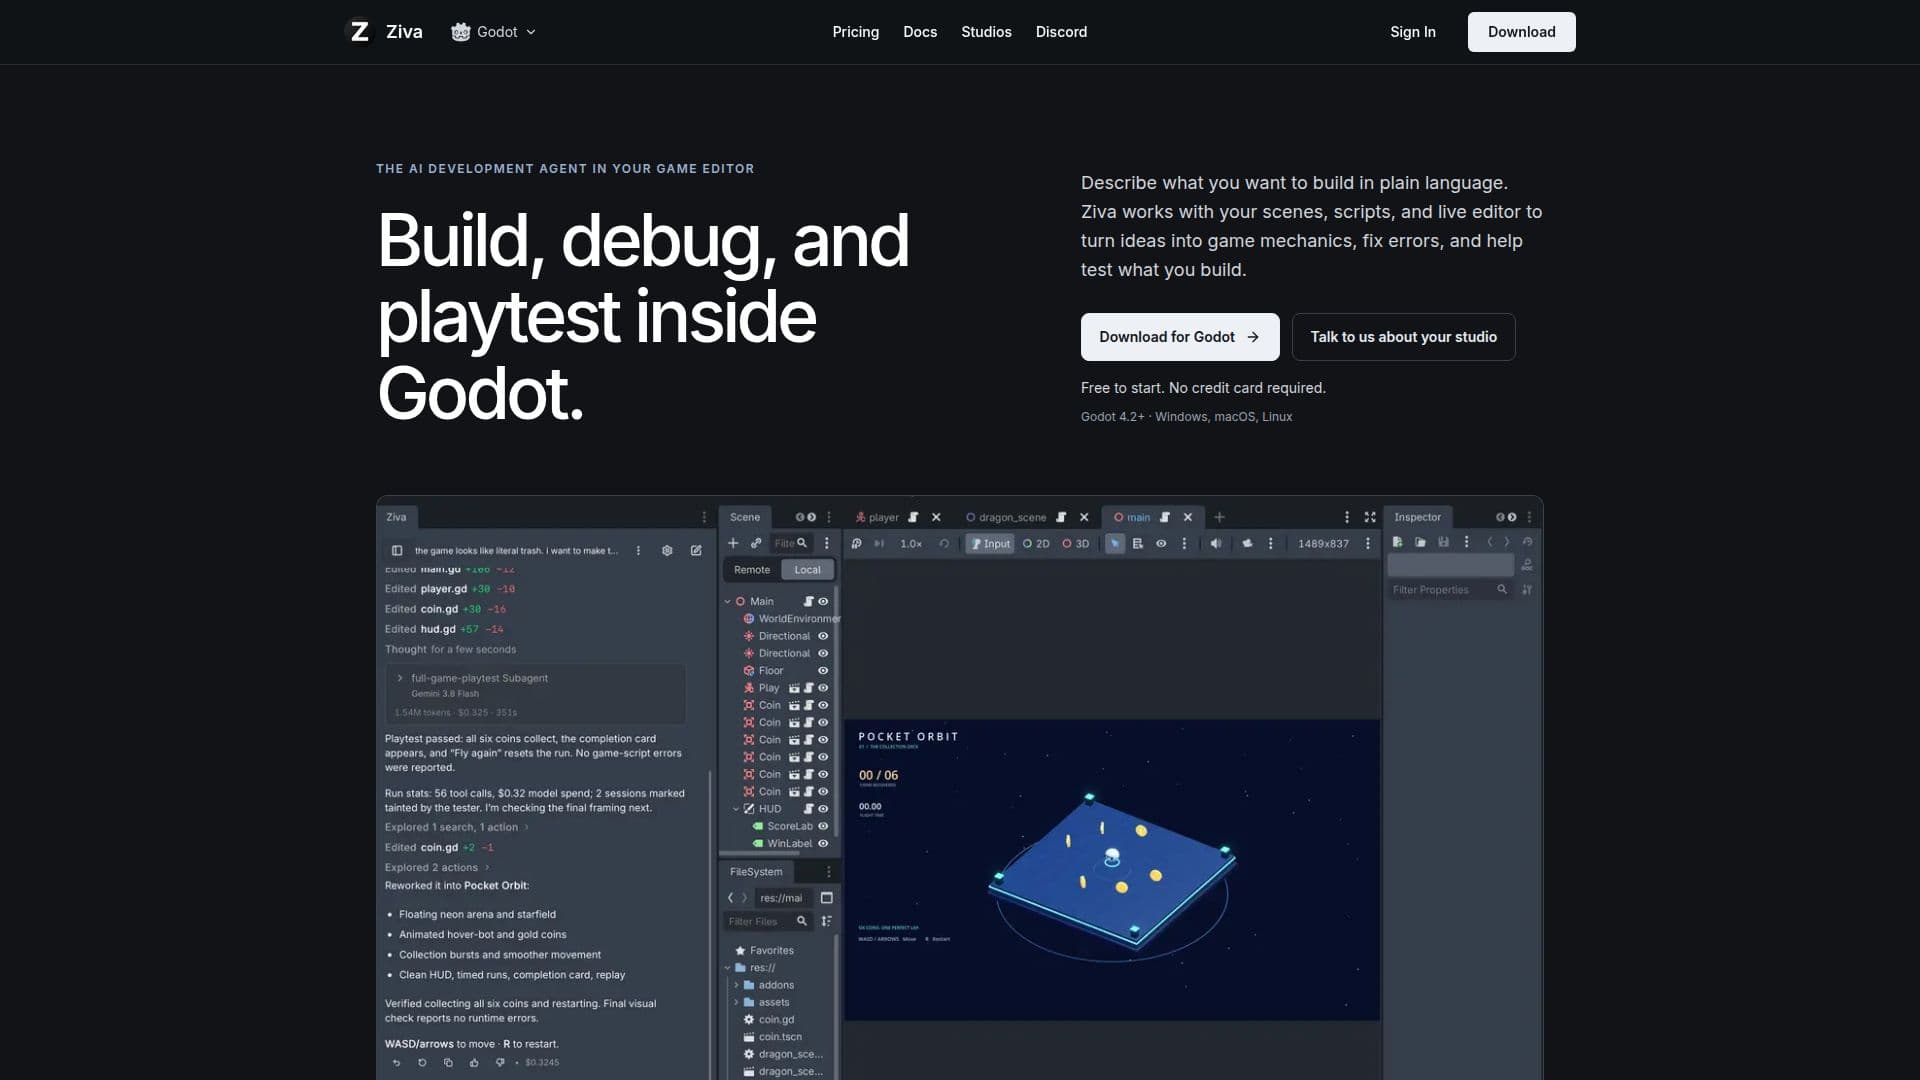Open Ziva chat settings gear

667,550
